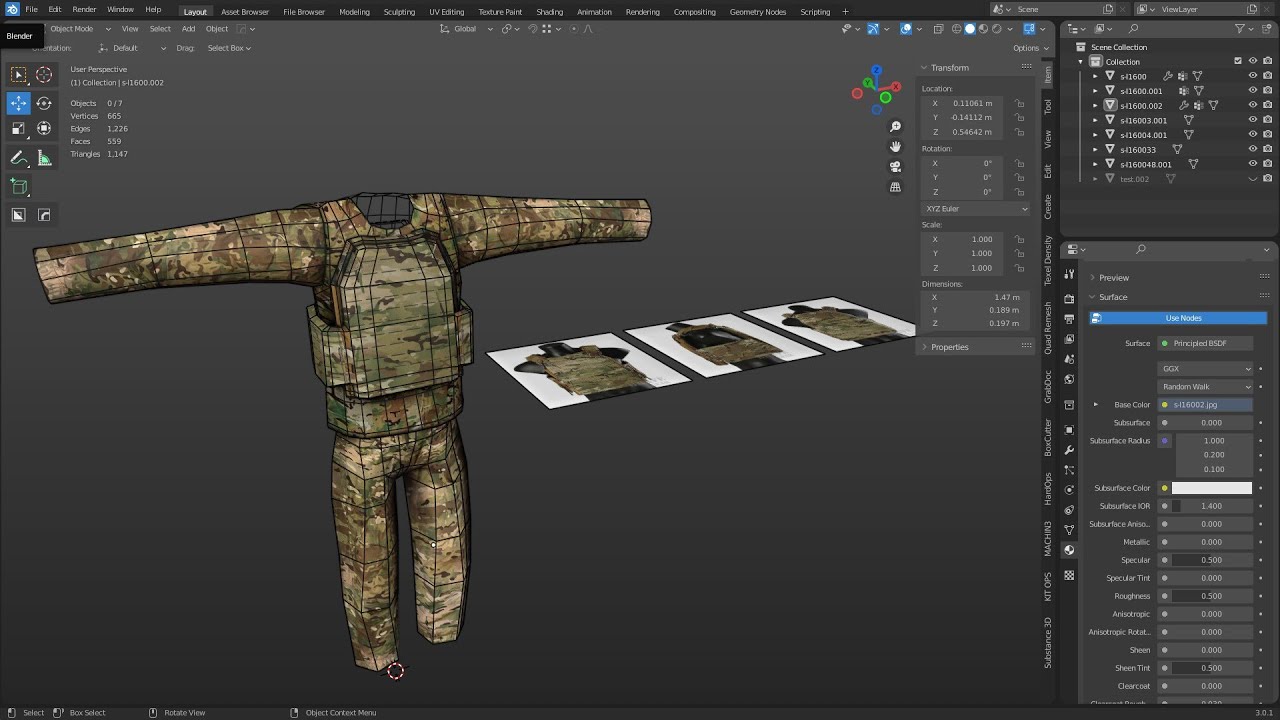Viewport: 1280px width, 720px height.
Task: Click the zoom viewport magnifier icon
Action: (895, 127)
